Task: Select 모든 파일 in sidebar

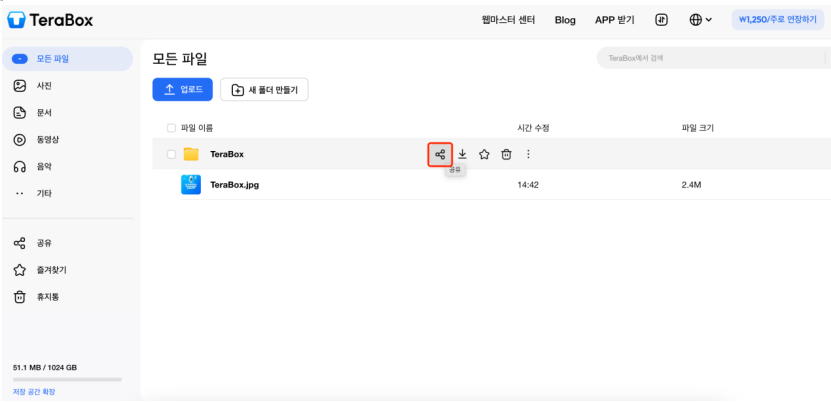Action: (x=67, y=59)
